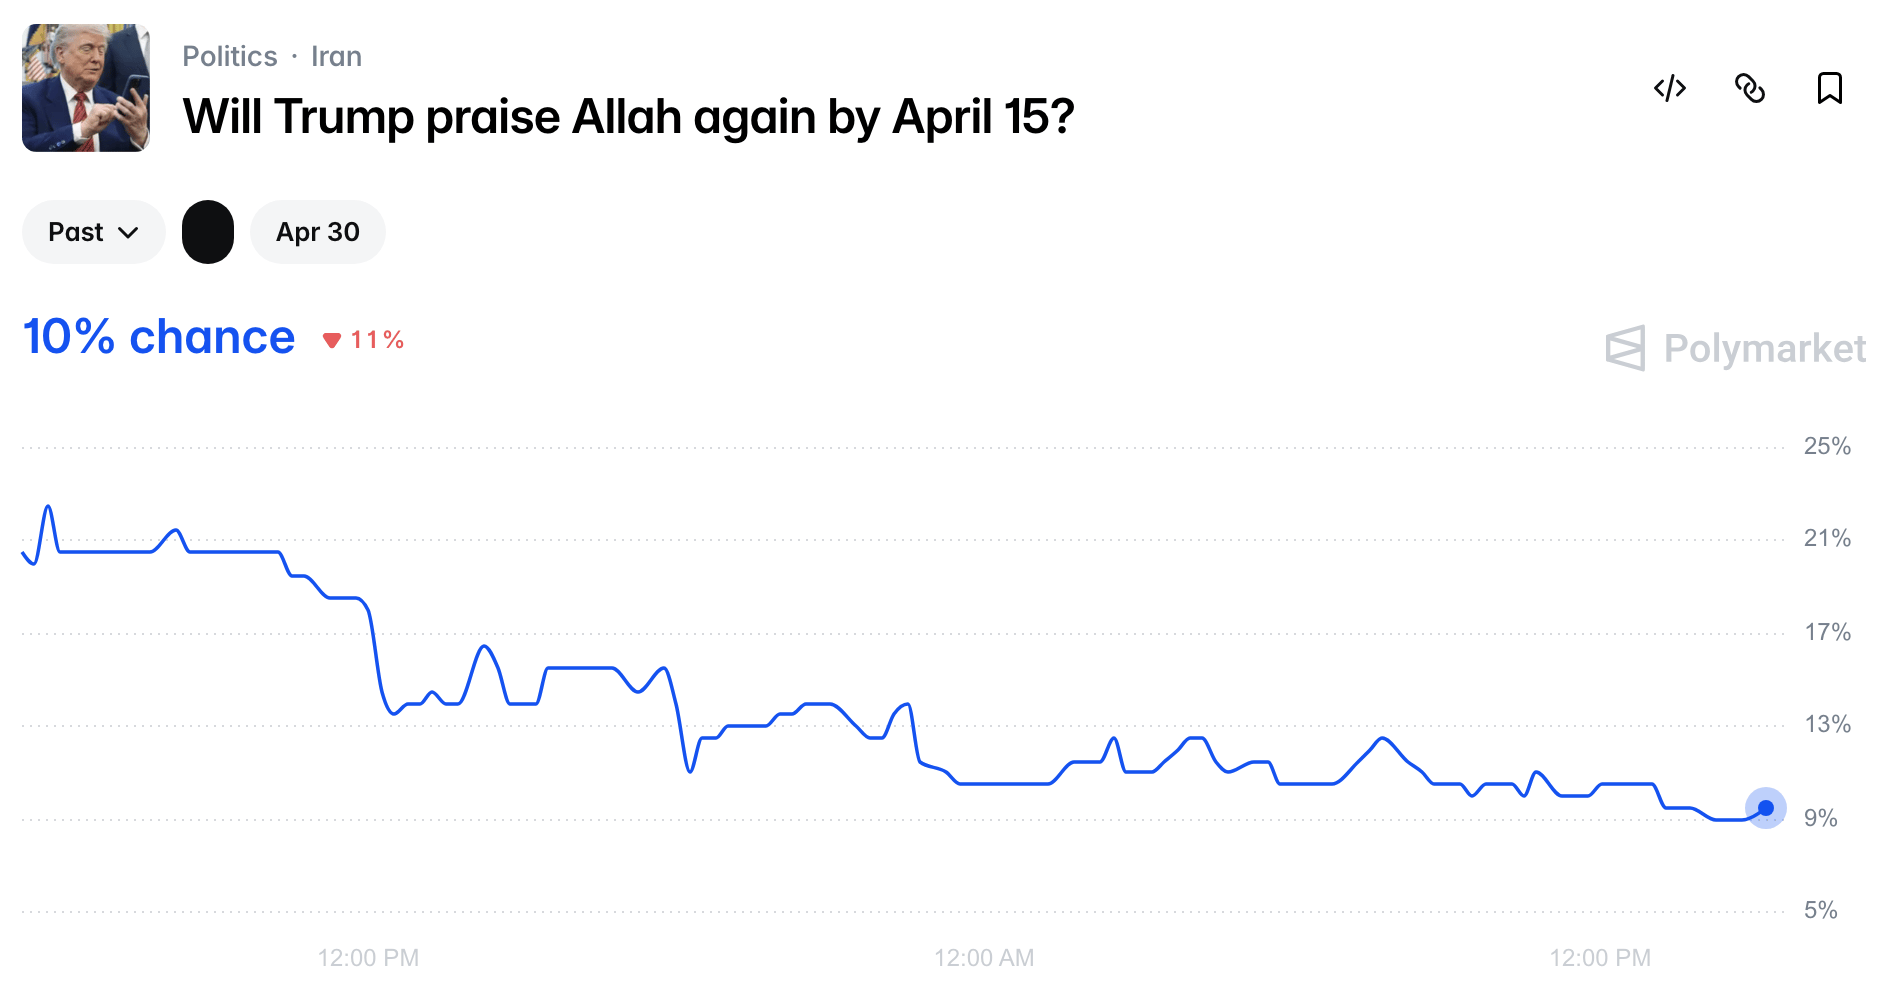Open the Politics category link

coord(229,56)
